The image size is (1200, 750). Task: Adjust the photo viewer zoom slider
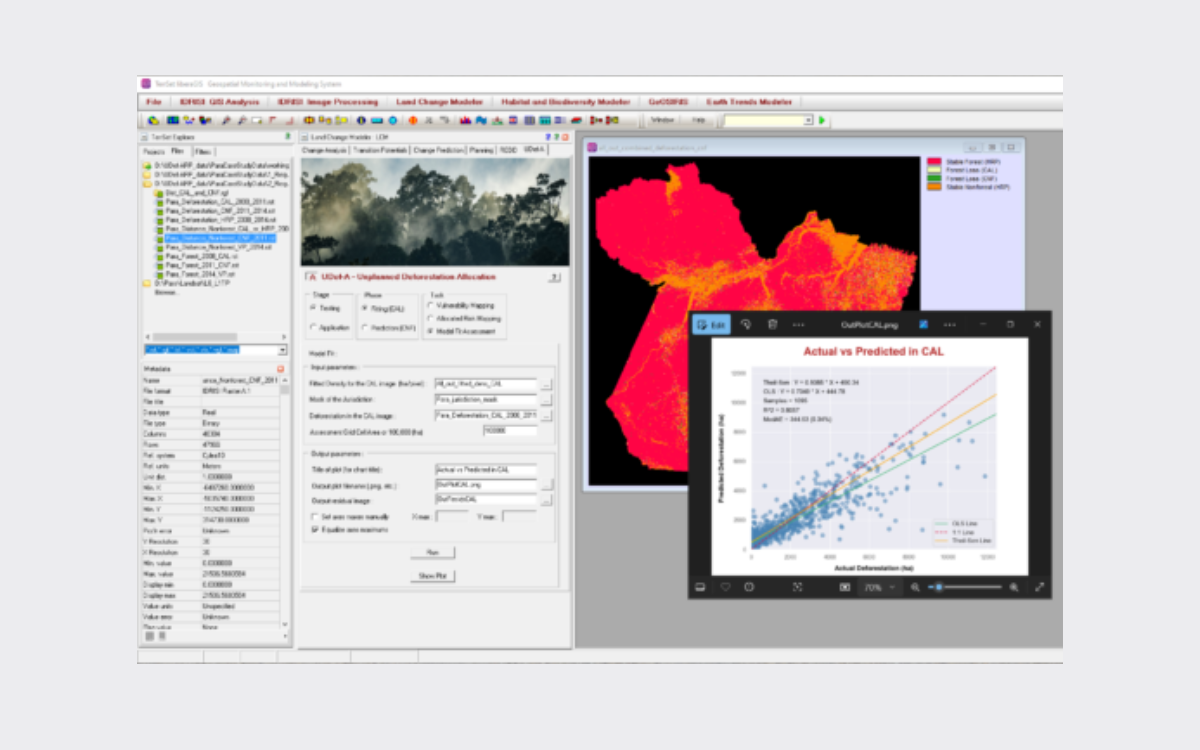coord(938,588)
